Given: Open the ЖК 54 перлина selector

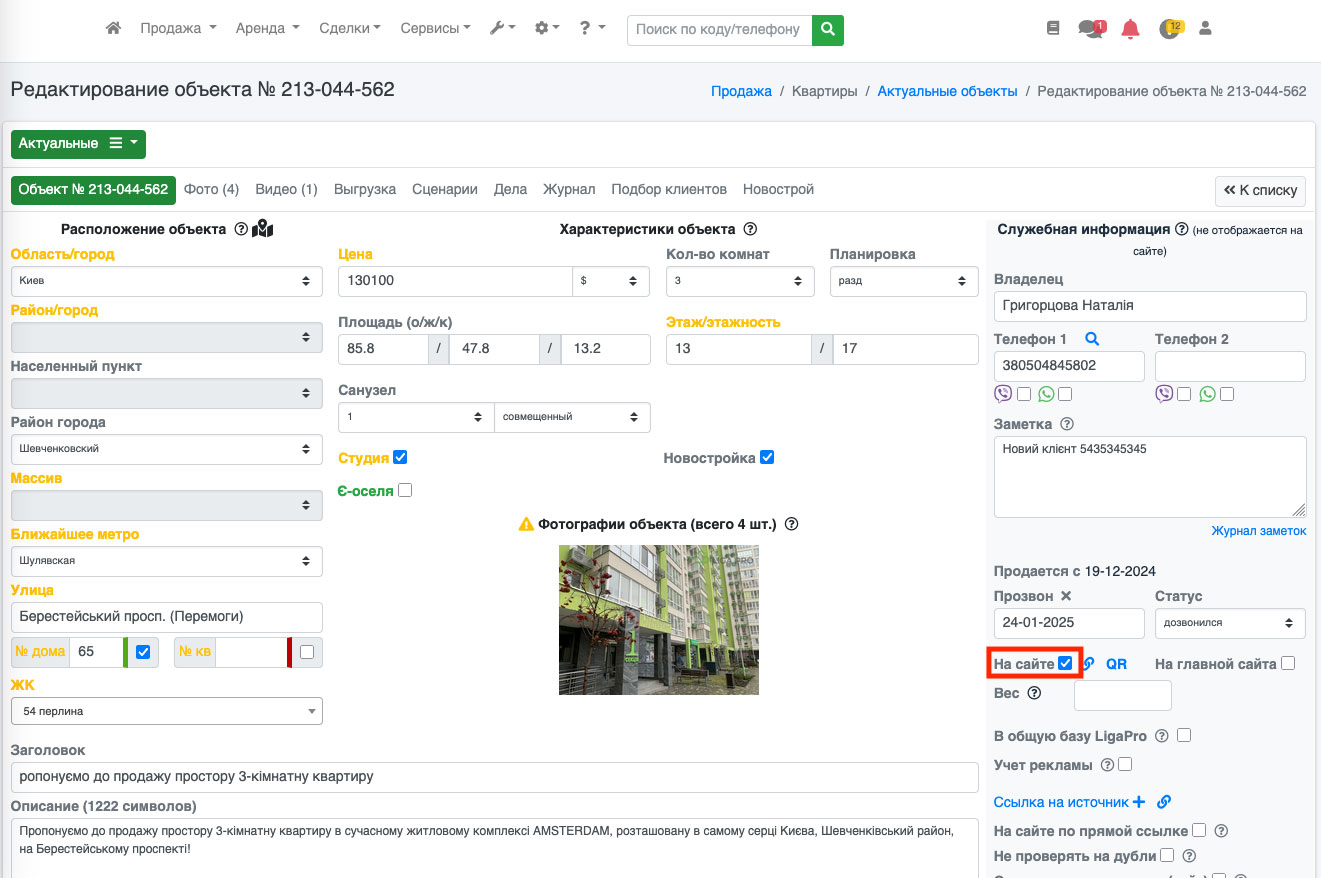Looking at the screenshot, I should coord(166,711).
